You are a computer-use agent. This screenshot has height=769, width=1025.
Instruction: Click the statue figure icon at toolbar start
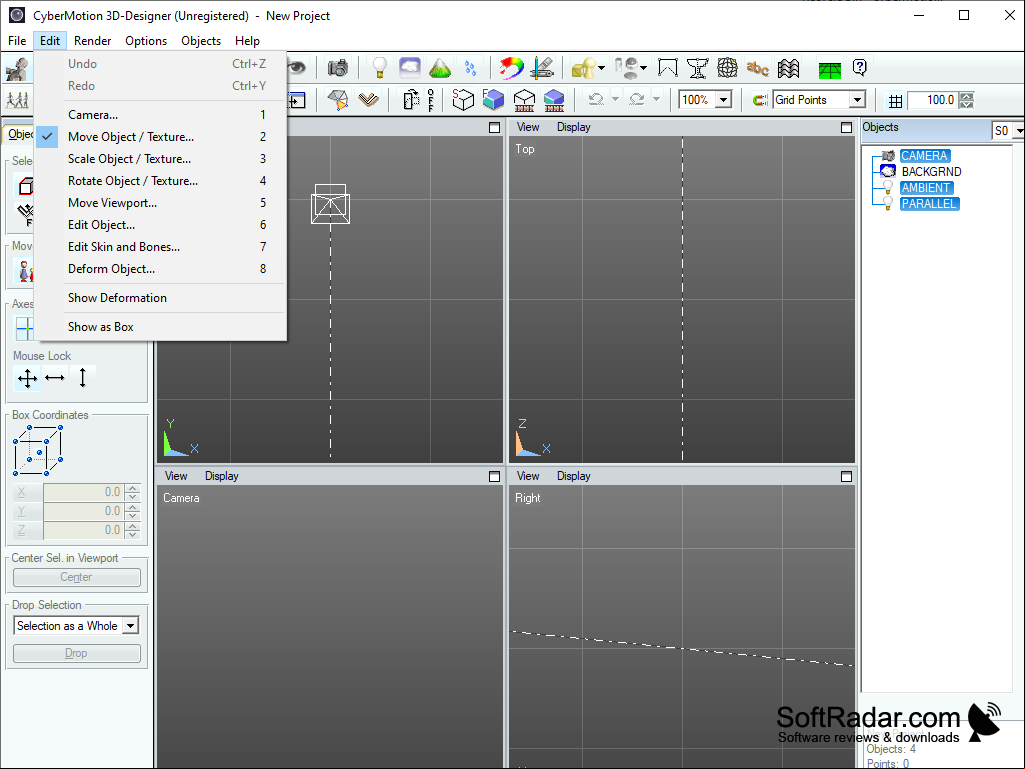click(x=18, y=69)
